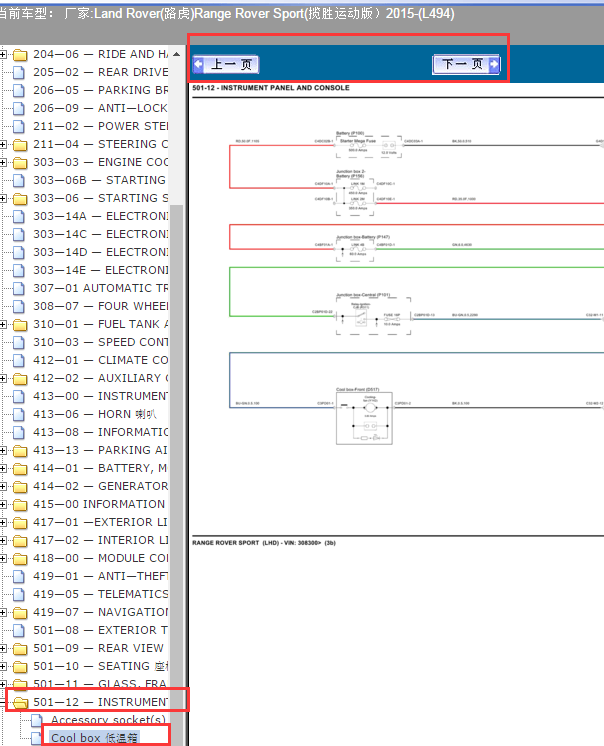The height and width of the screenshot is (746, 604).
Task: Open document icon of 205-02 REAR DRIVE
Action: point(19,72)
